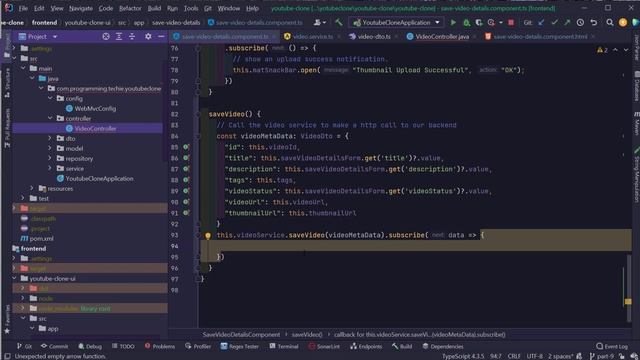640x360 pixels.
Task: Click the green Run button
Action: (453, 23)
